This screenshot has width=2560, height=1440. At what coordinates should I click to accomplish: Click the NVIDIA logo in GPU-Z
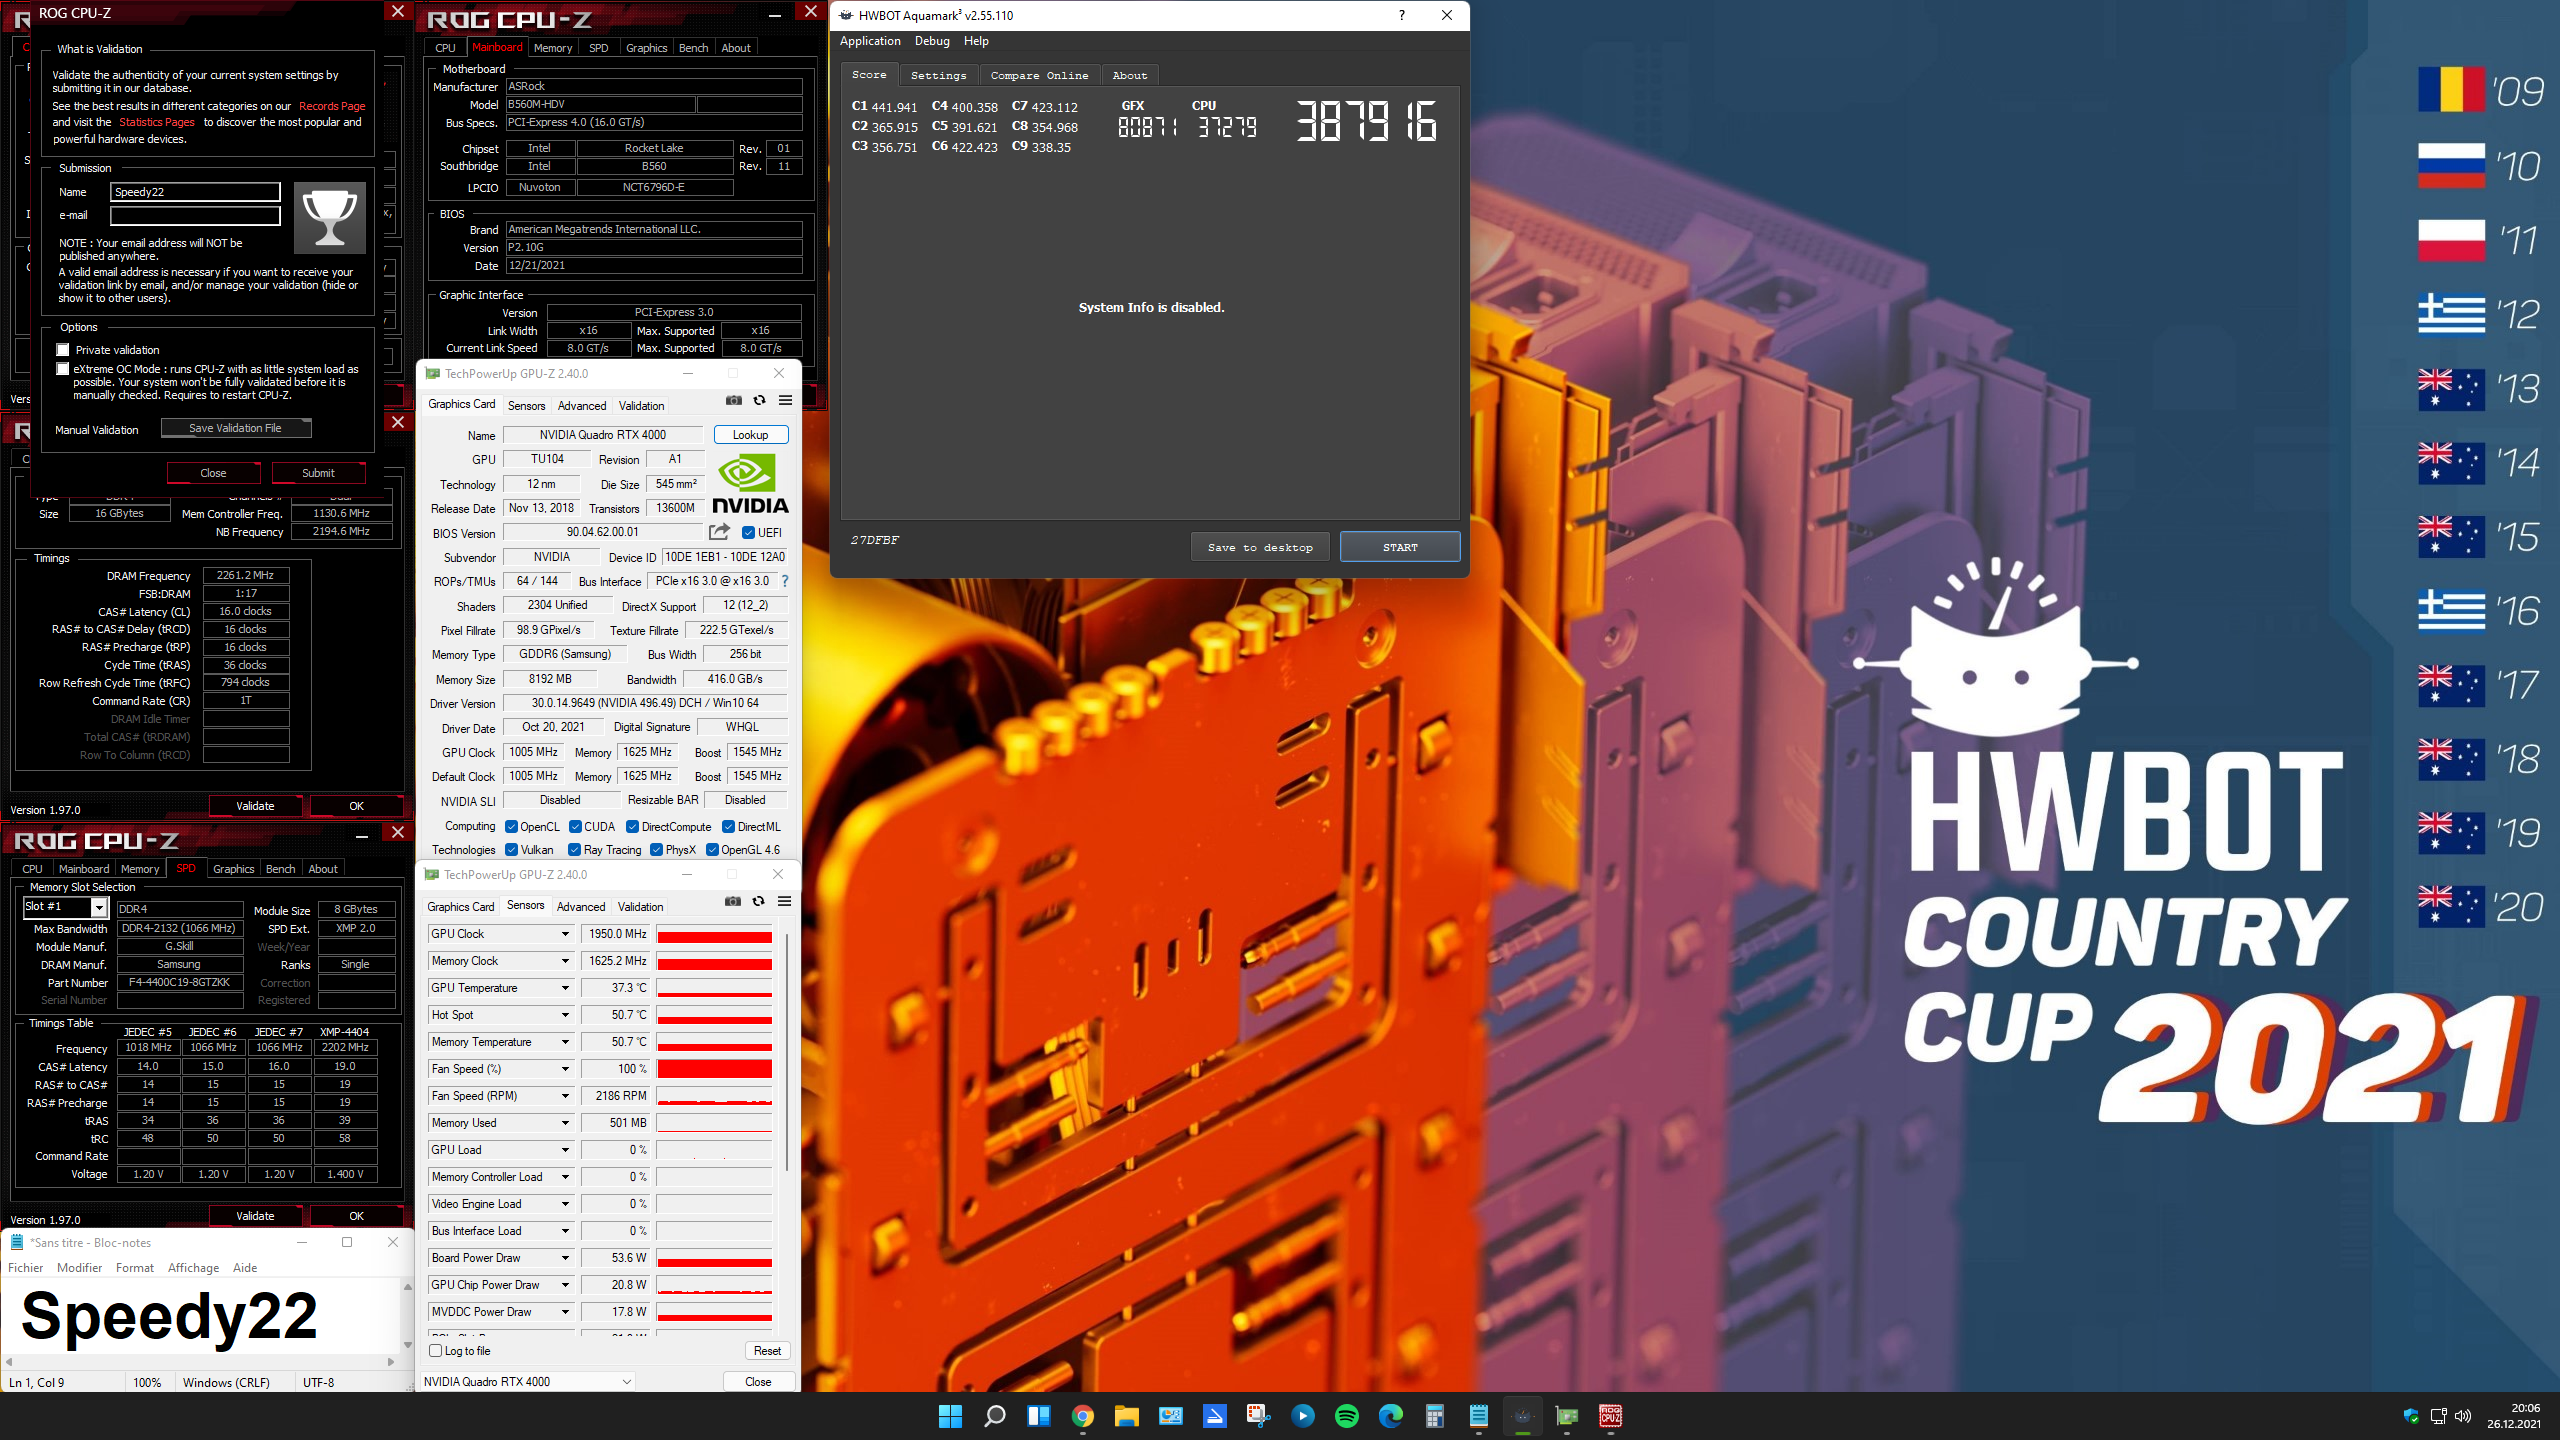pos(750,484)
